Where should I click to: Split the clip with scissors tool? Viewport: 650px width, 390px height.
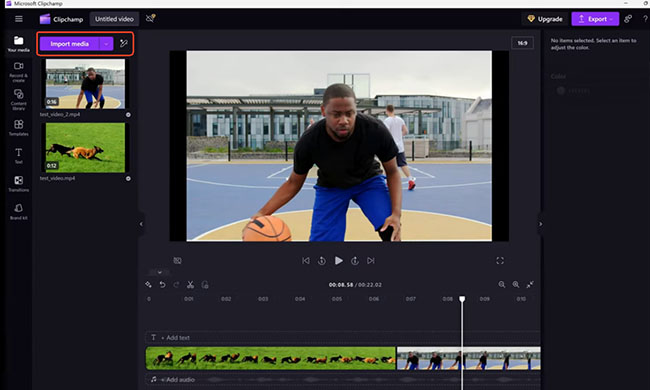190,284
